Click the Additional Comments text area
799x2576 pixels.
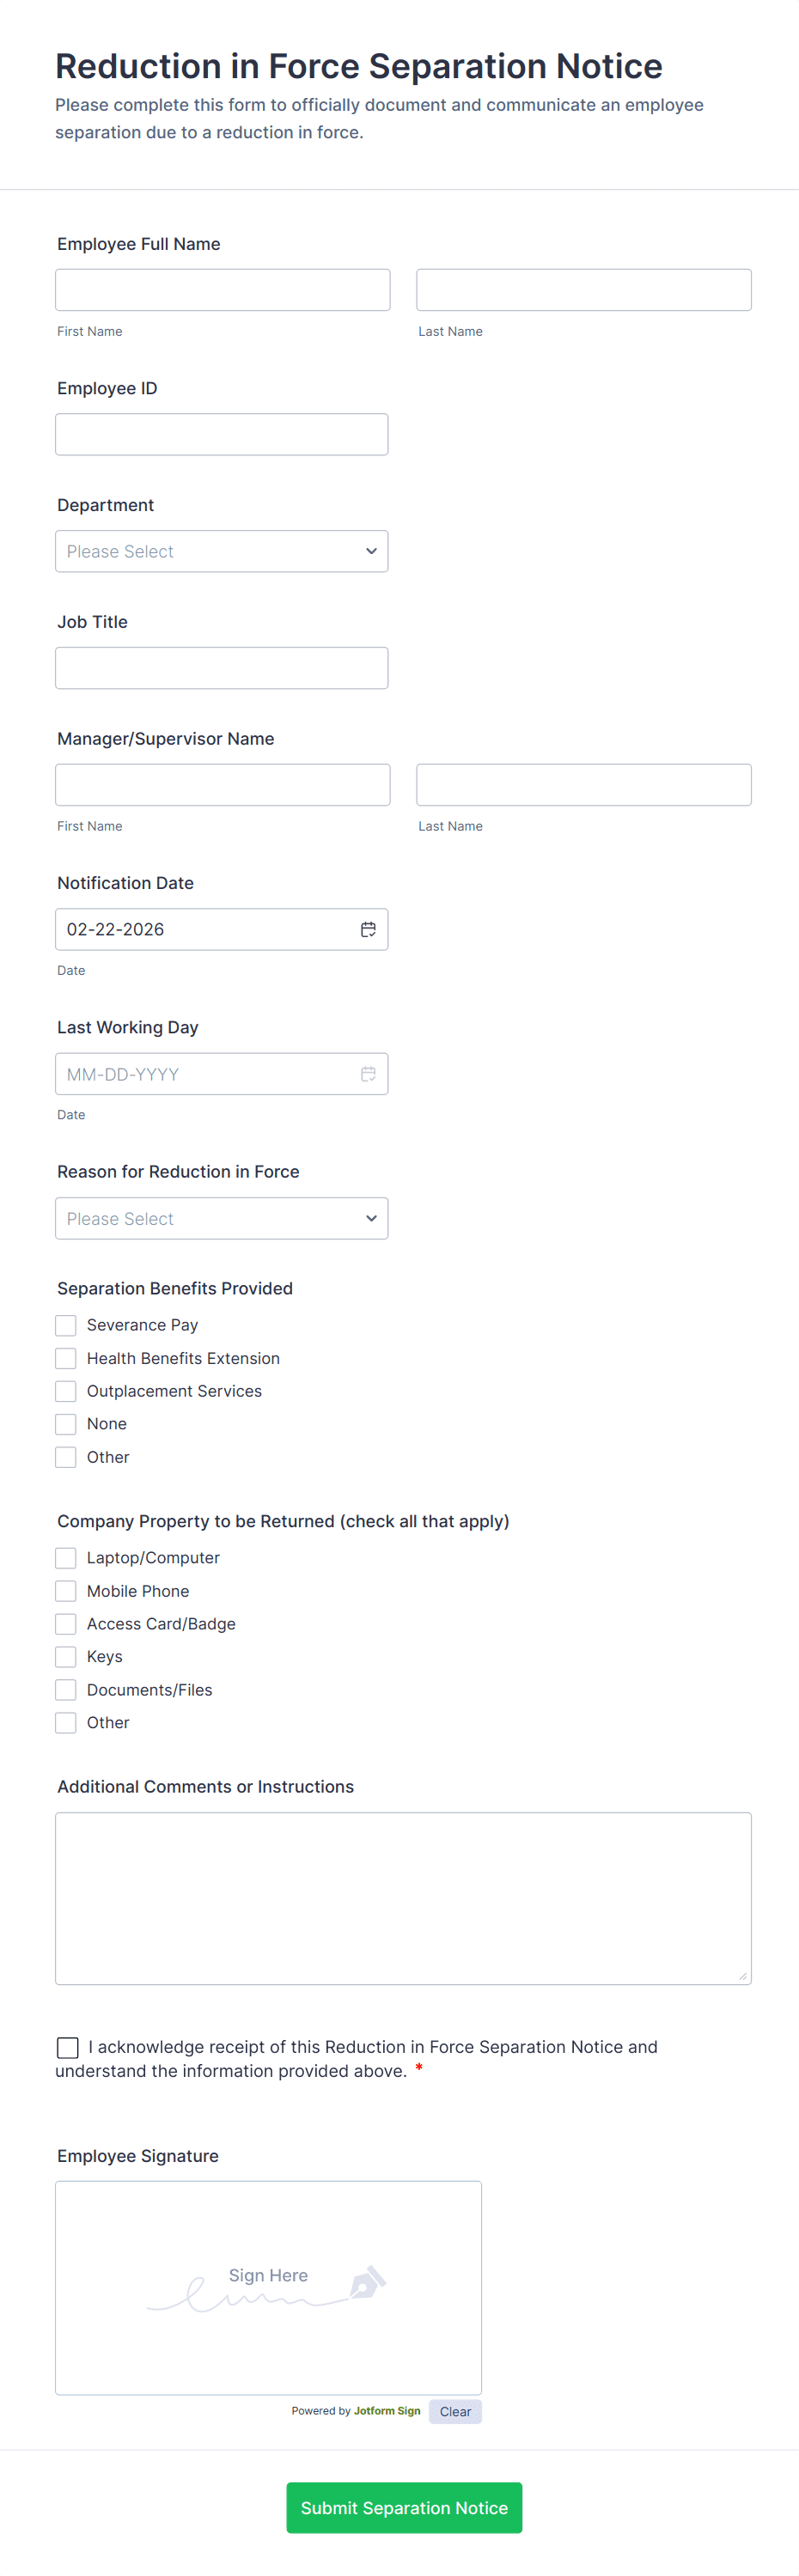coord(403,1897)
